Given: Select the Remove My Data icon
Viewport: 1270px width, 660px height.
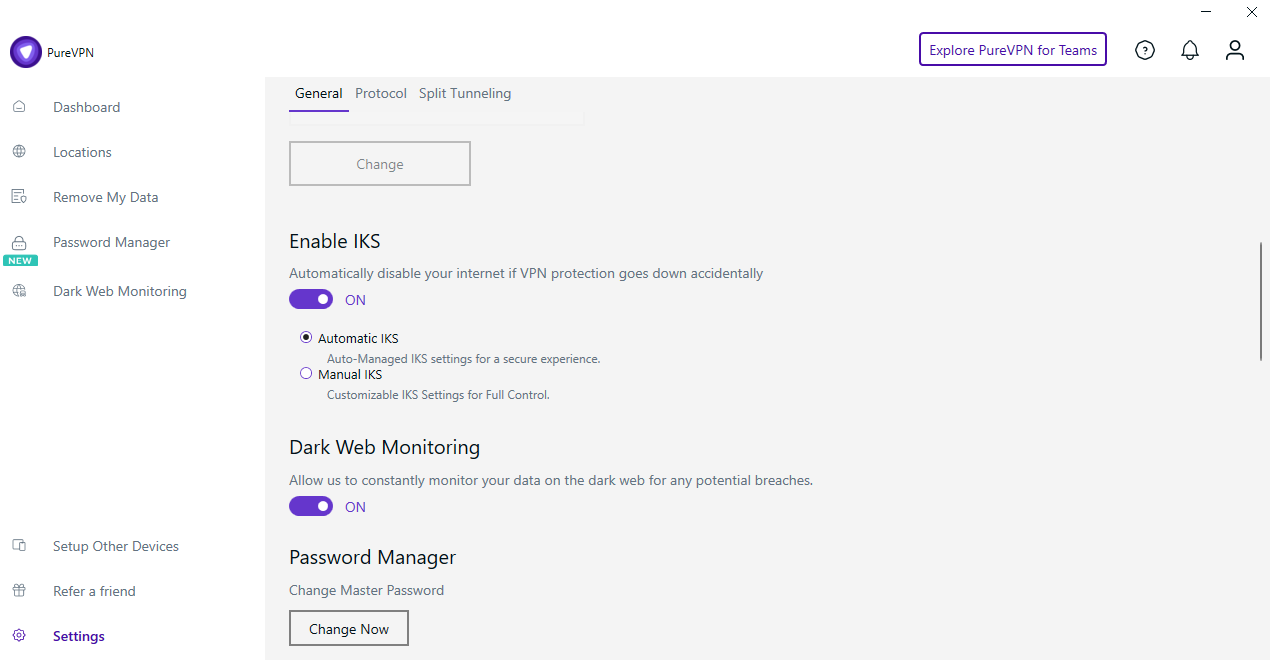Looking at the screenshot, I should [x=20, y=196].
